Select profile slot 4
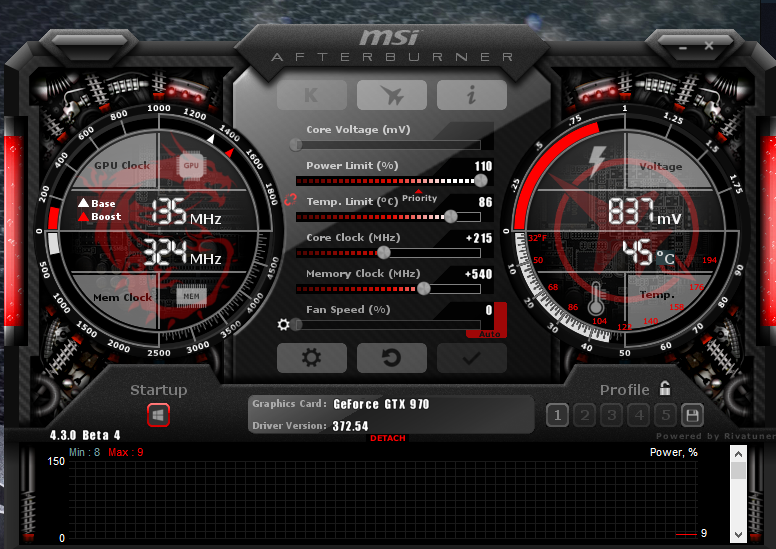 coord(639,415)
